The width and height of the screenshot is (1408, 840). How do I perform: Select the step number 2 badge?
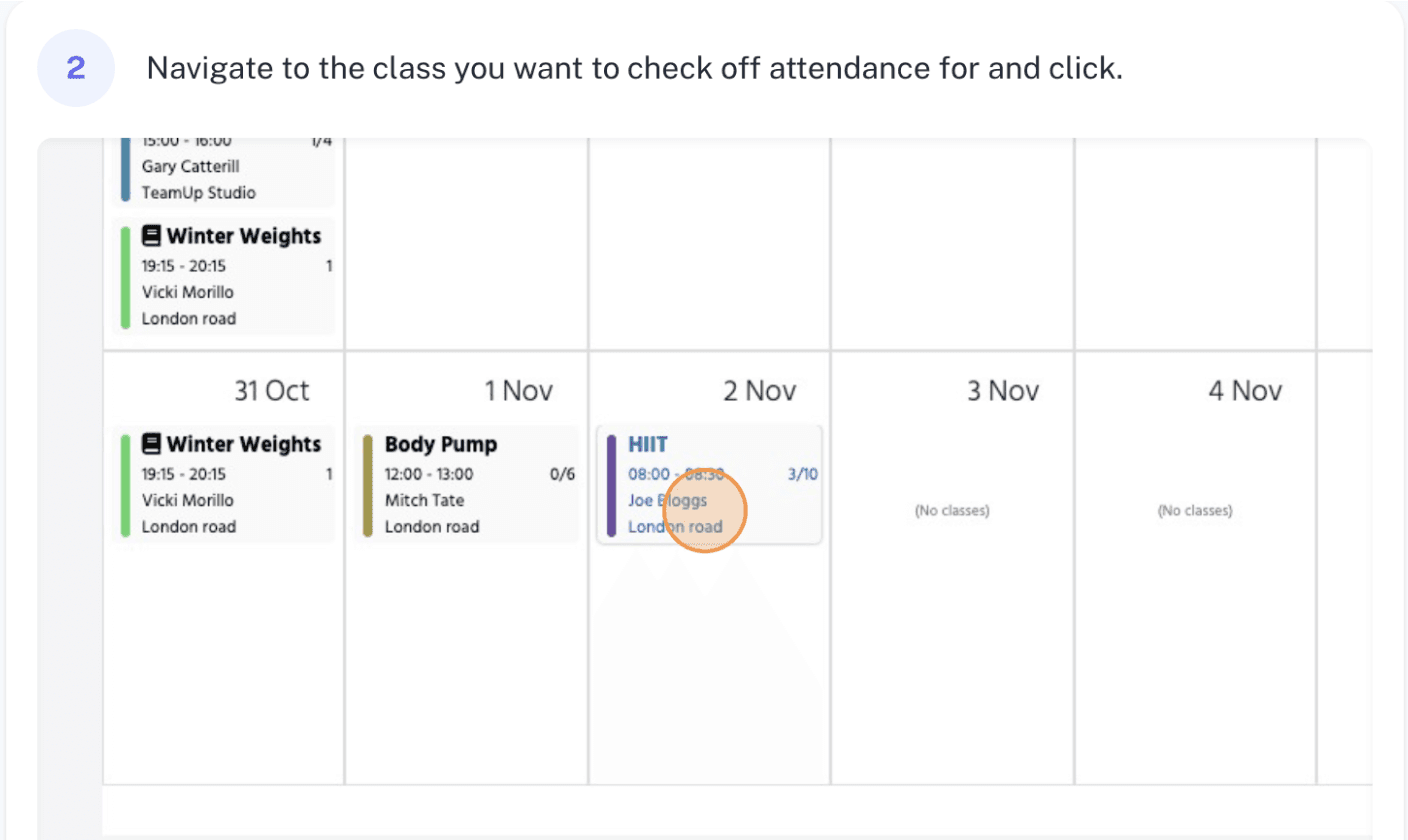tap(76, 68)
